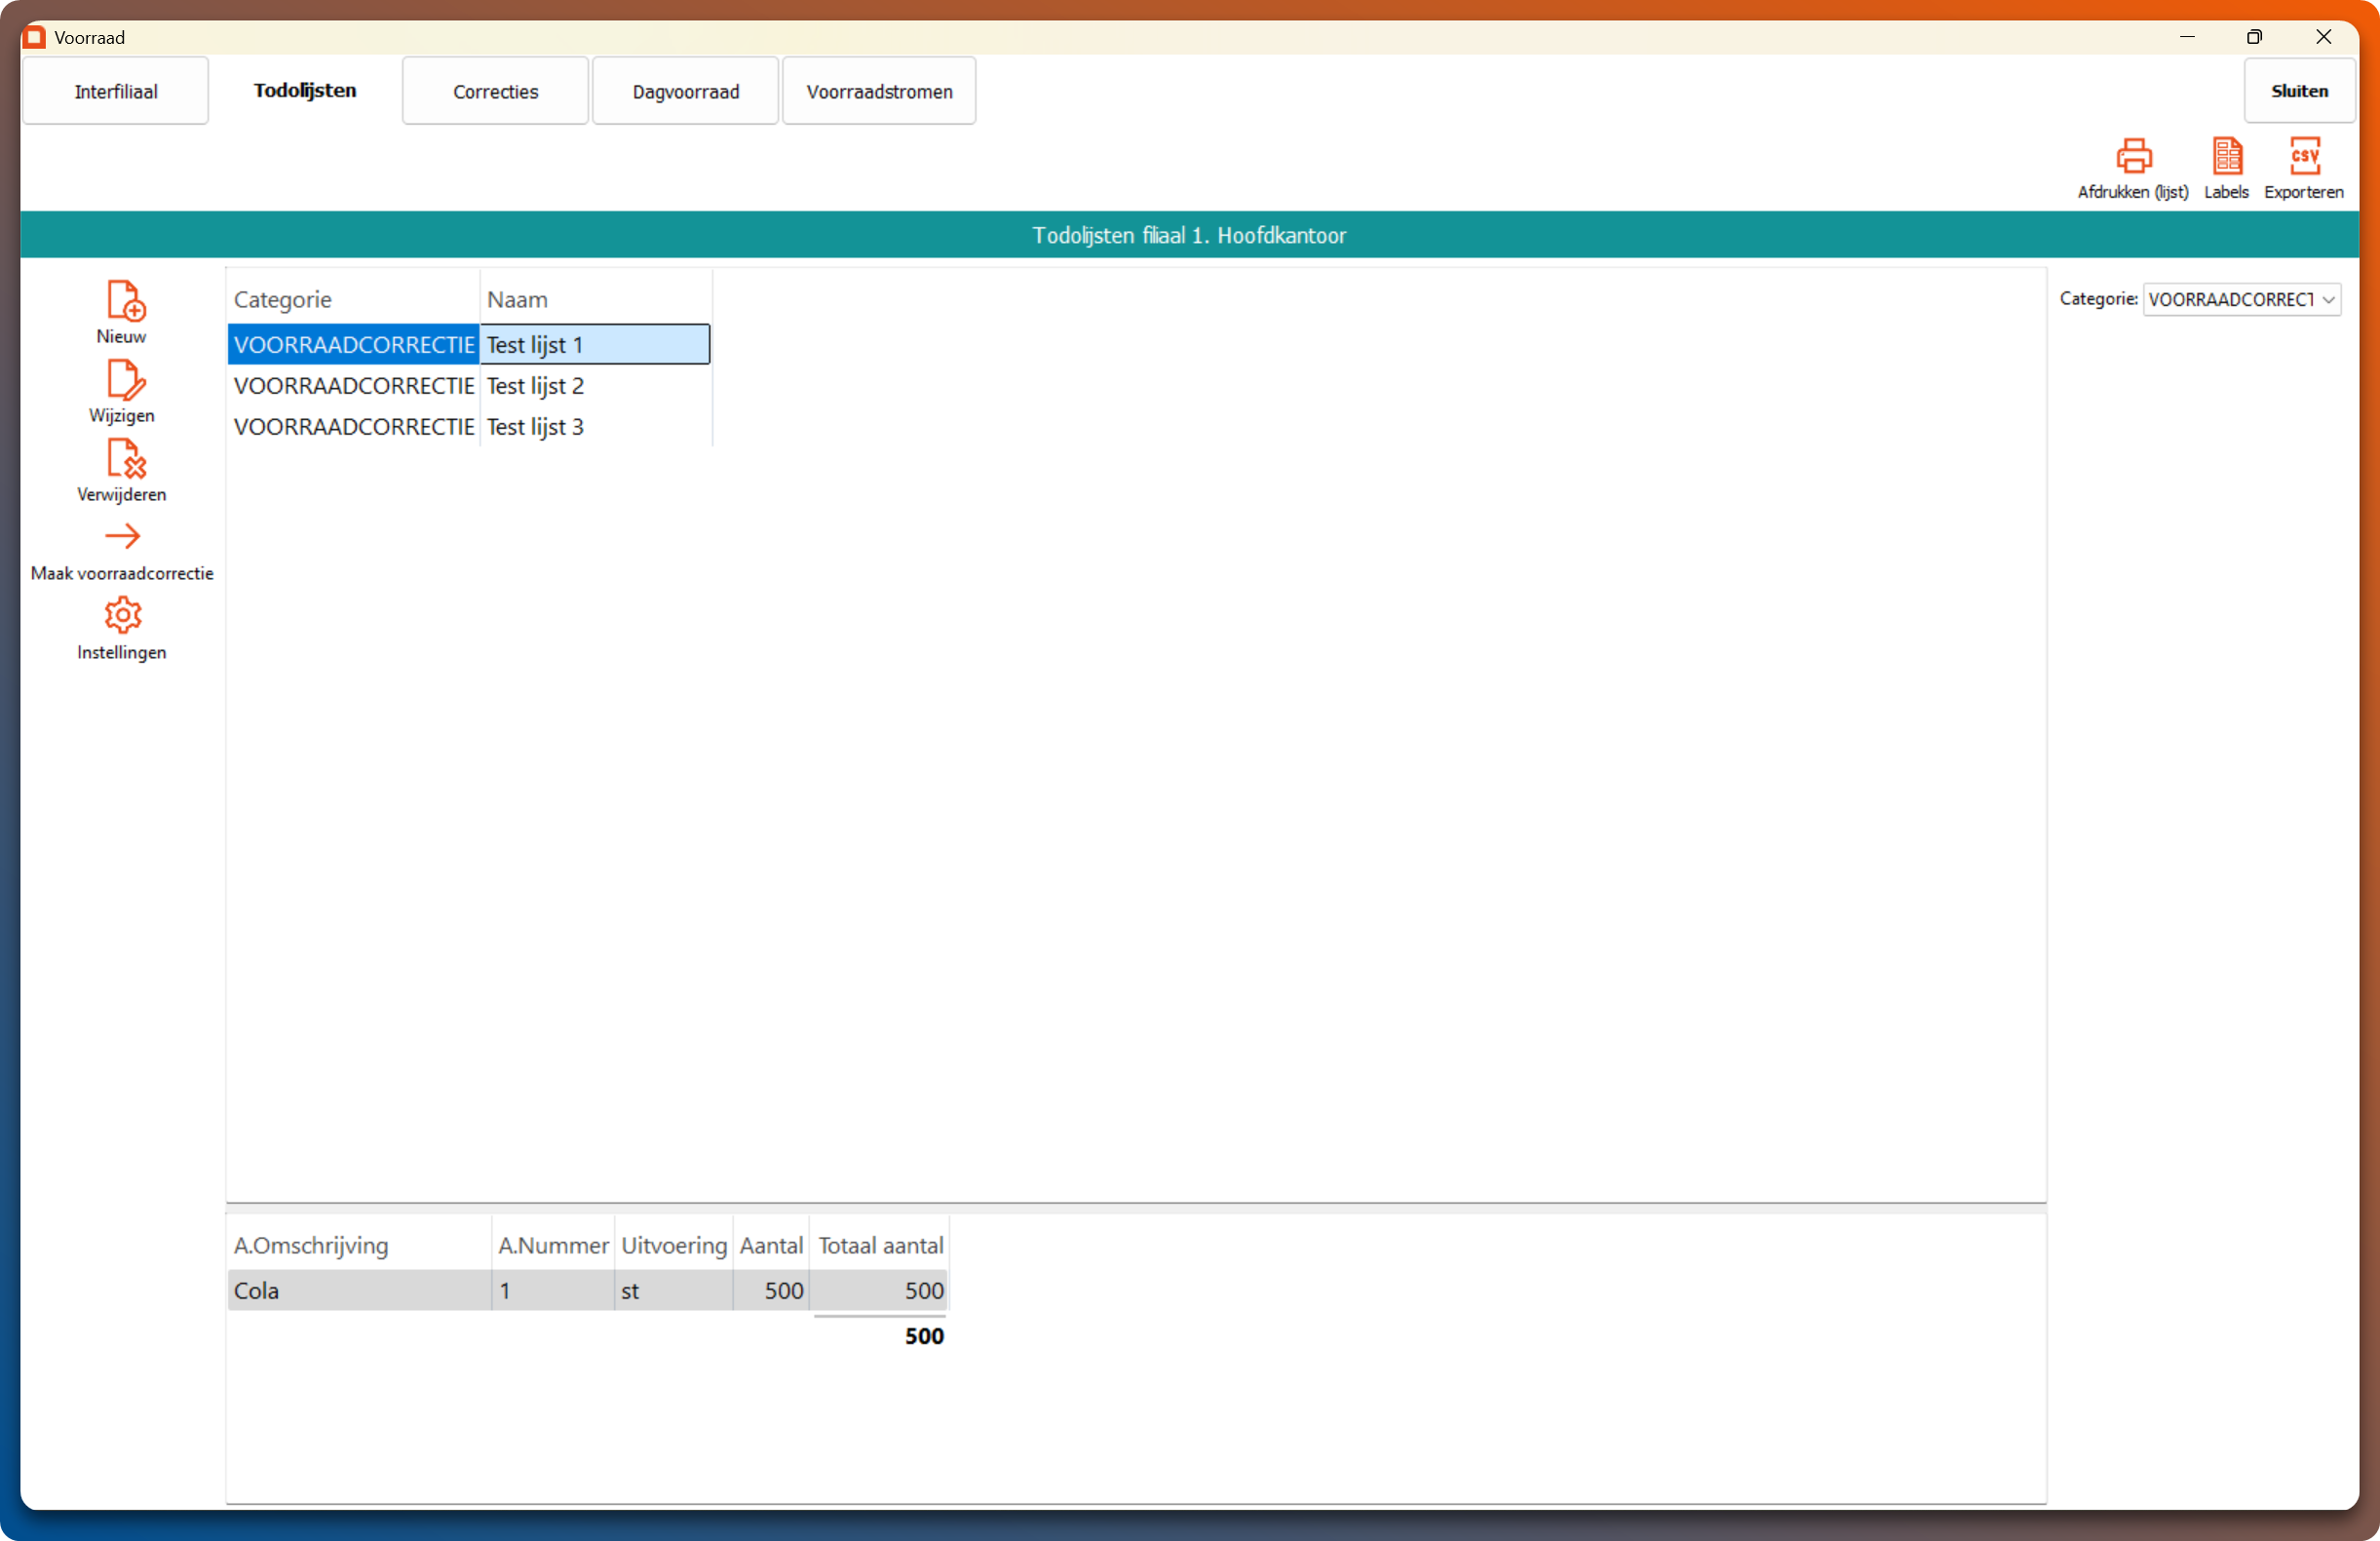
Task: Click the Maak voorraadcorrectie arrow icon
Action: click(122, 537)
